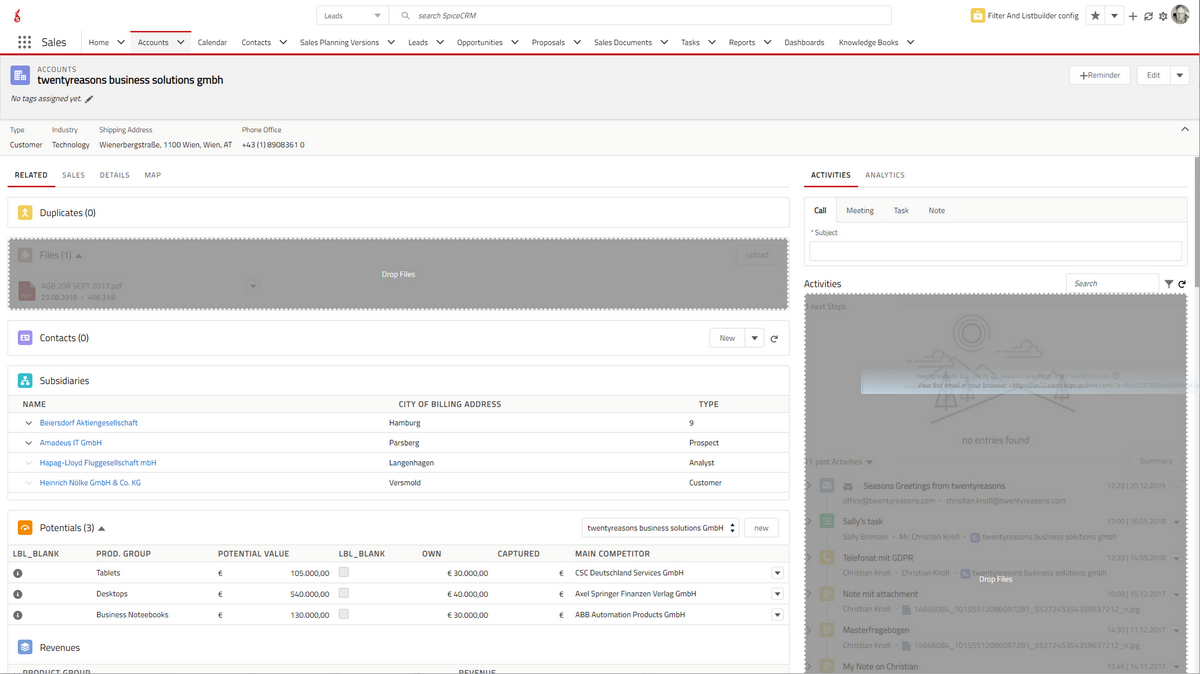The height and width of the screenshot is (674, 1200).
Task: Click the Reminder button
Action: point(1099,75)
